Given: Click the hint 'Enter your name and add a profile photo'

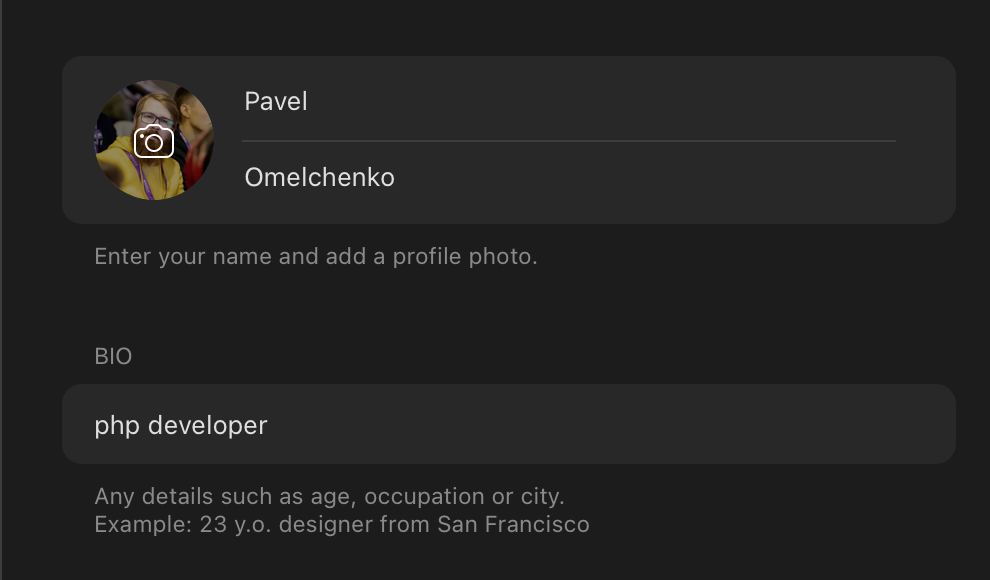Looking at the screenshot, I should coord(316,257).
